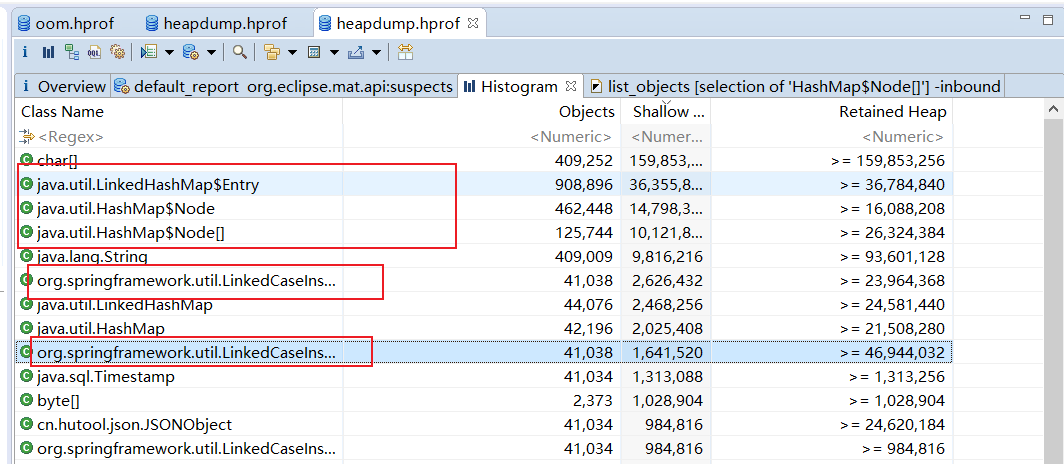Close the Histogram tab

point(571,87)
